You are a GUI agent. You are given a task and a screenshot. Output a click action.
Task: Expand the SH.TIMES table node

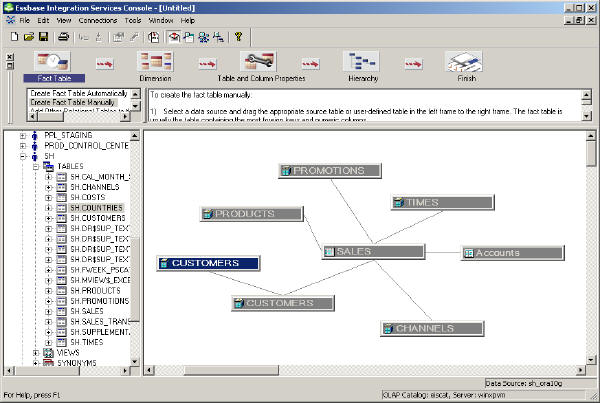coord(48,342)
